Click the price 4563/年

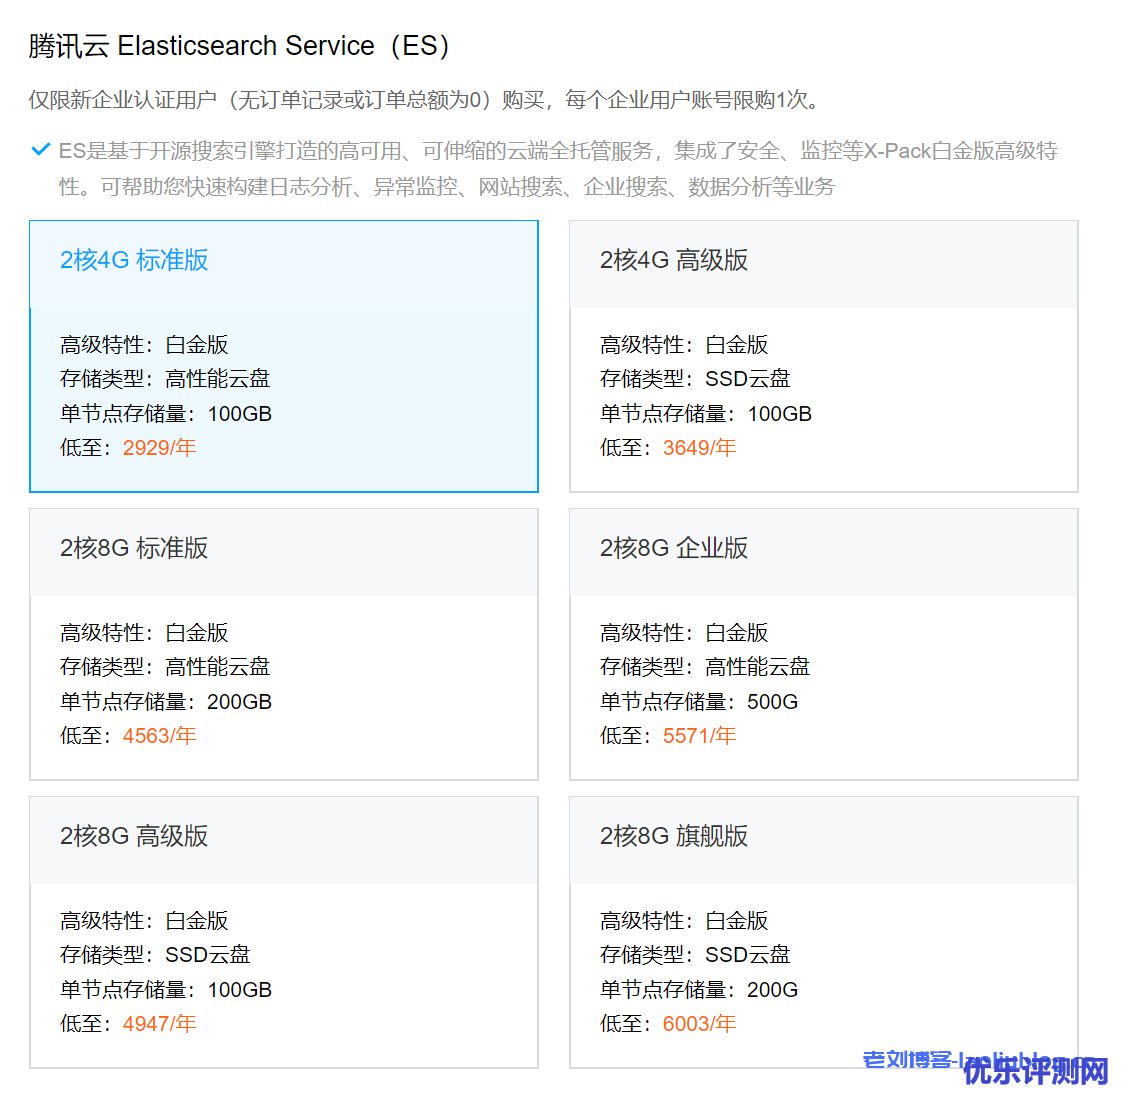(x=159, y=736)
